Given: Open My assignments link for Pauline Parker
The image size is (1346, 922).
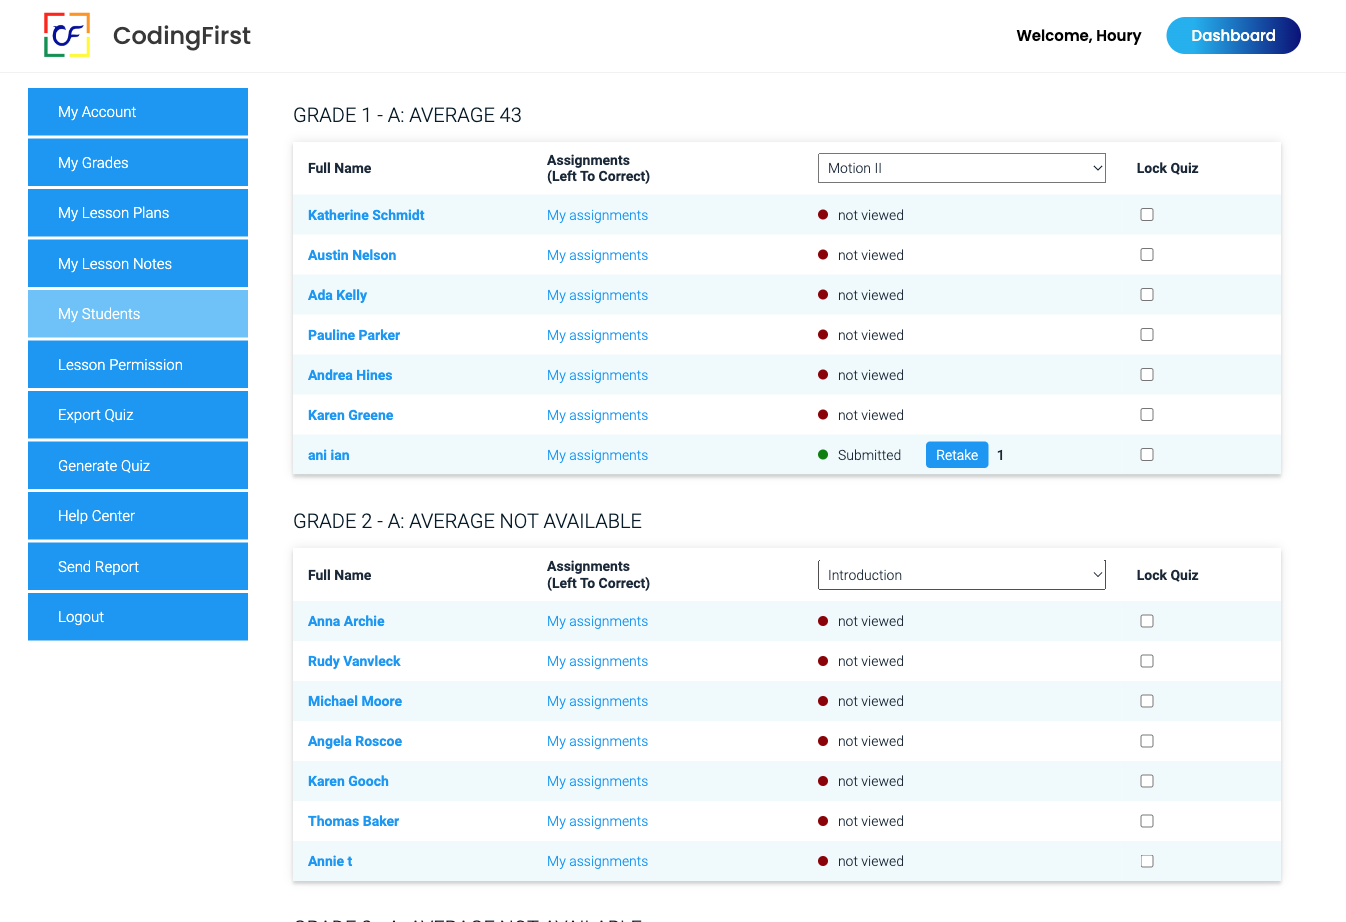Looking at the screenshot, I should click(x=597, y=335).
